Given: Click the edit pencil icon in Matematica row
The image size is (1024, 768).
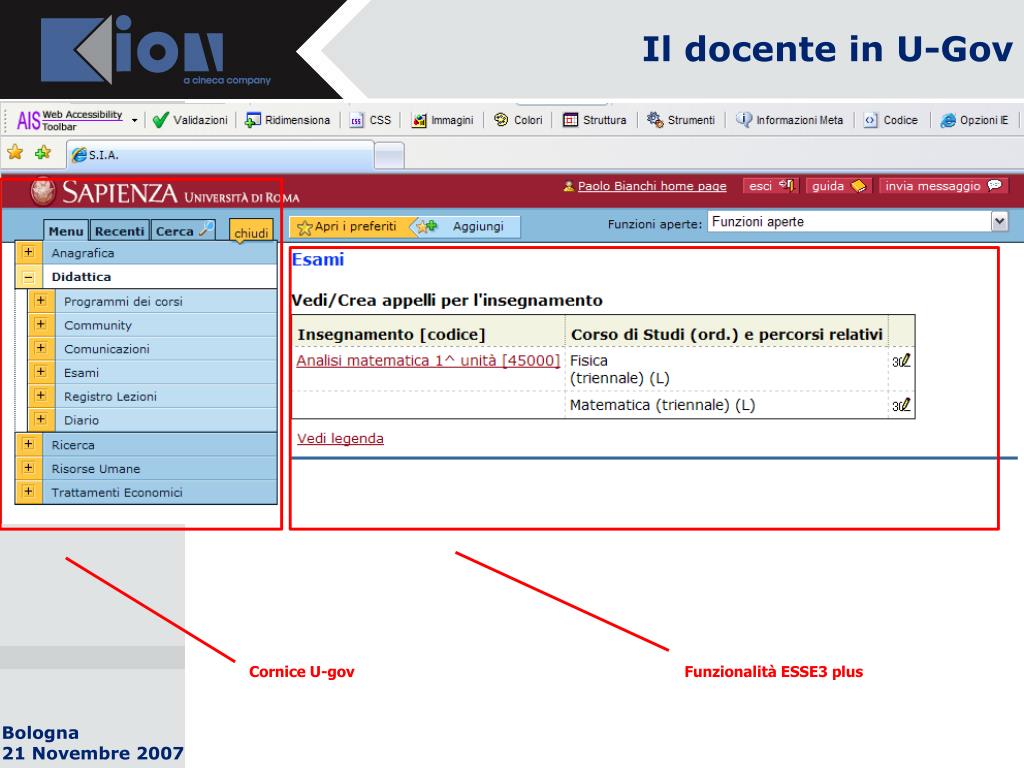Looking at the screenshot, I should click(x=902, y=406).
